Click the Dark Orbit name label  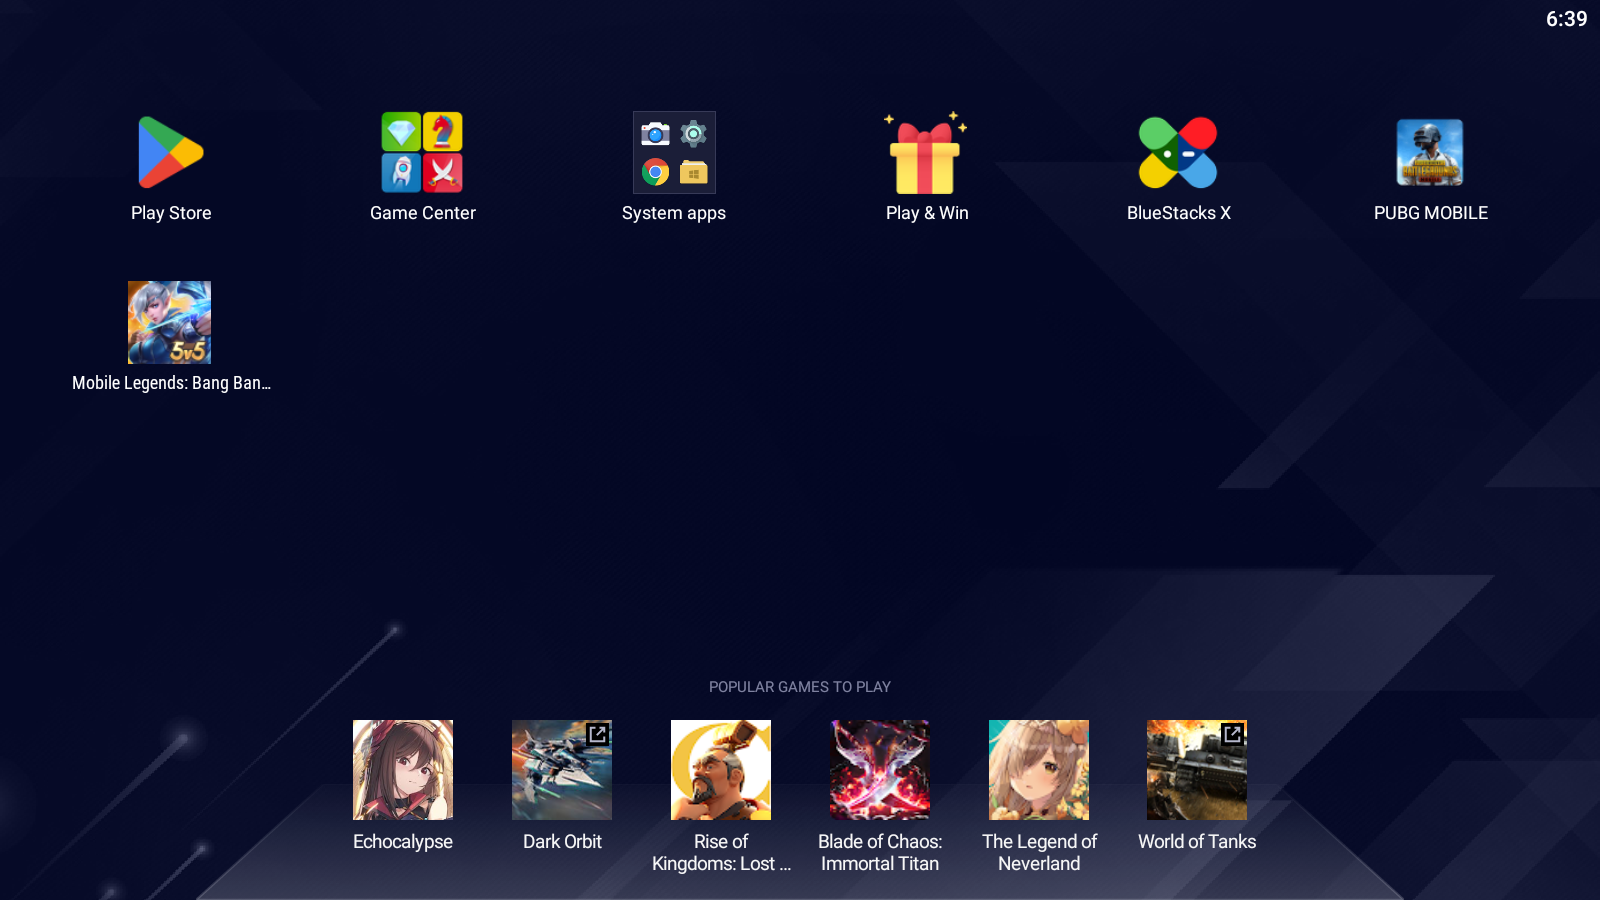[x=562, y=842]
